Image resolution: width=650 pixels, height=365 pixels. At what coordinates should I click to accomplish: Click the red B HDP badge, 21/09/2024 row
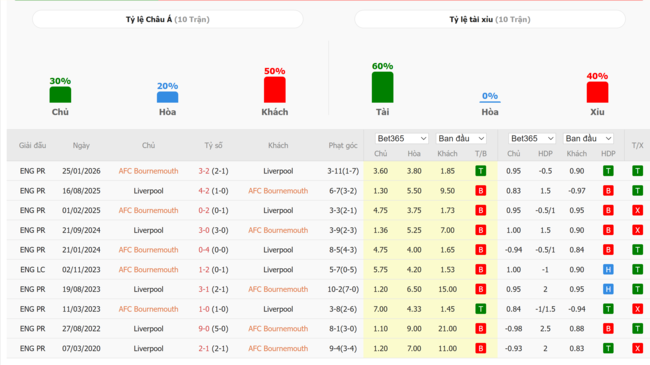[x=608, y=230]
